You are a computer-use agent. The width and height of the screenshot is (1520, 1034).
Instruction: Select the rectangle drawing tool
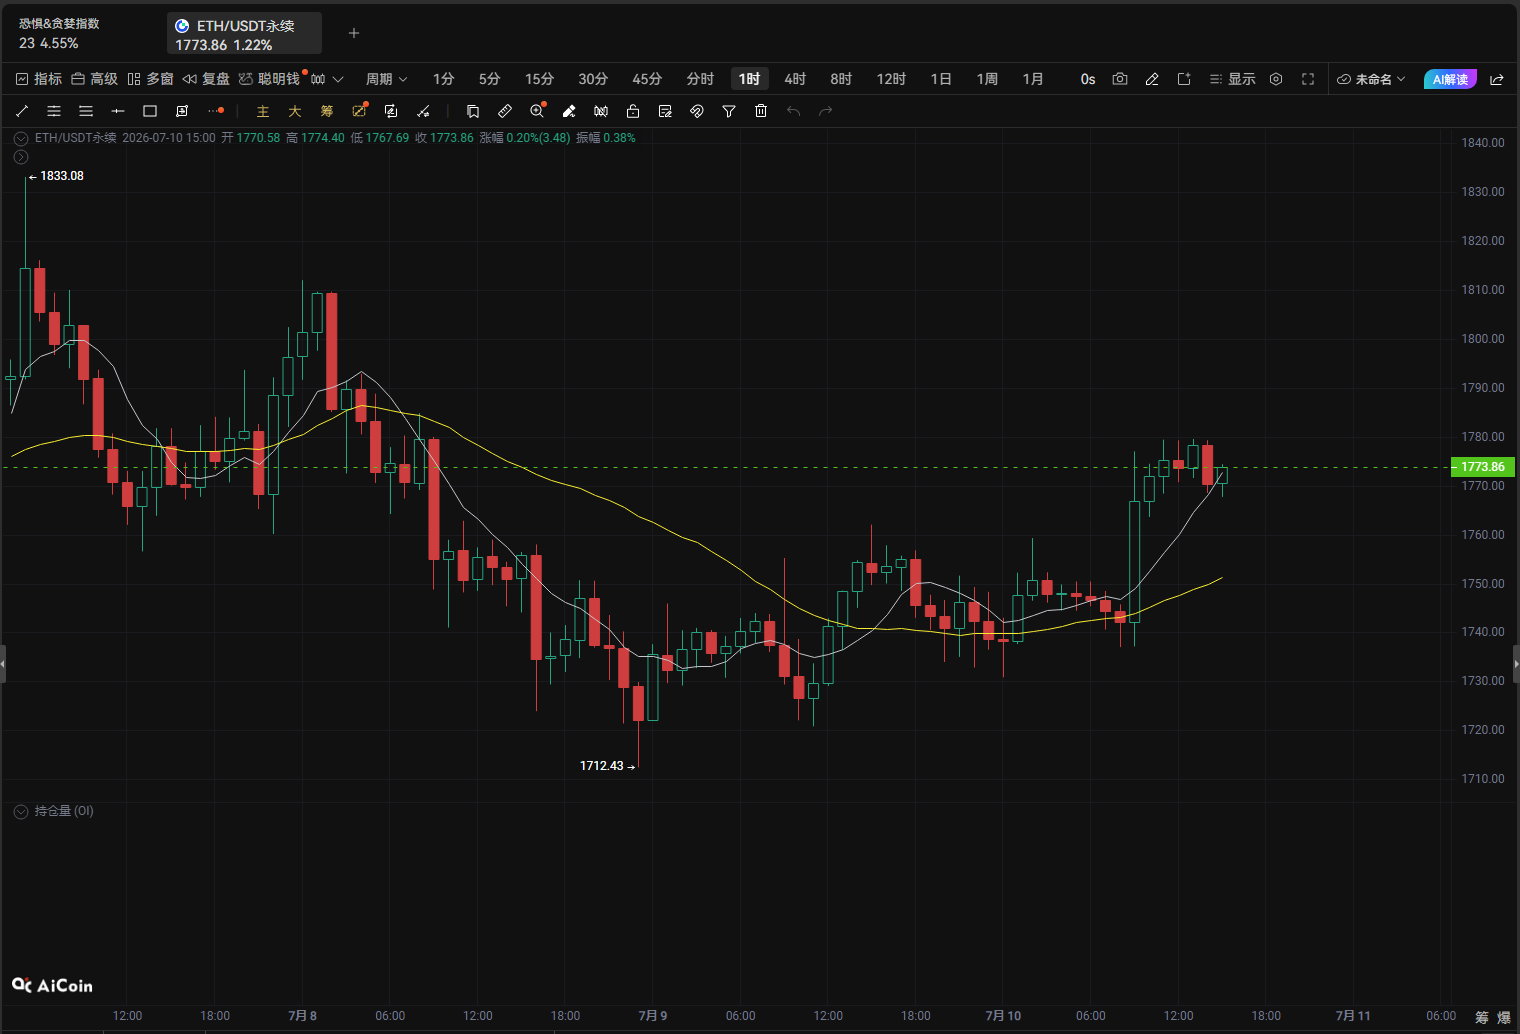(150, 111)
